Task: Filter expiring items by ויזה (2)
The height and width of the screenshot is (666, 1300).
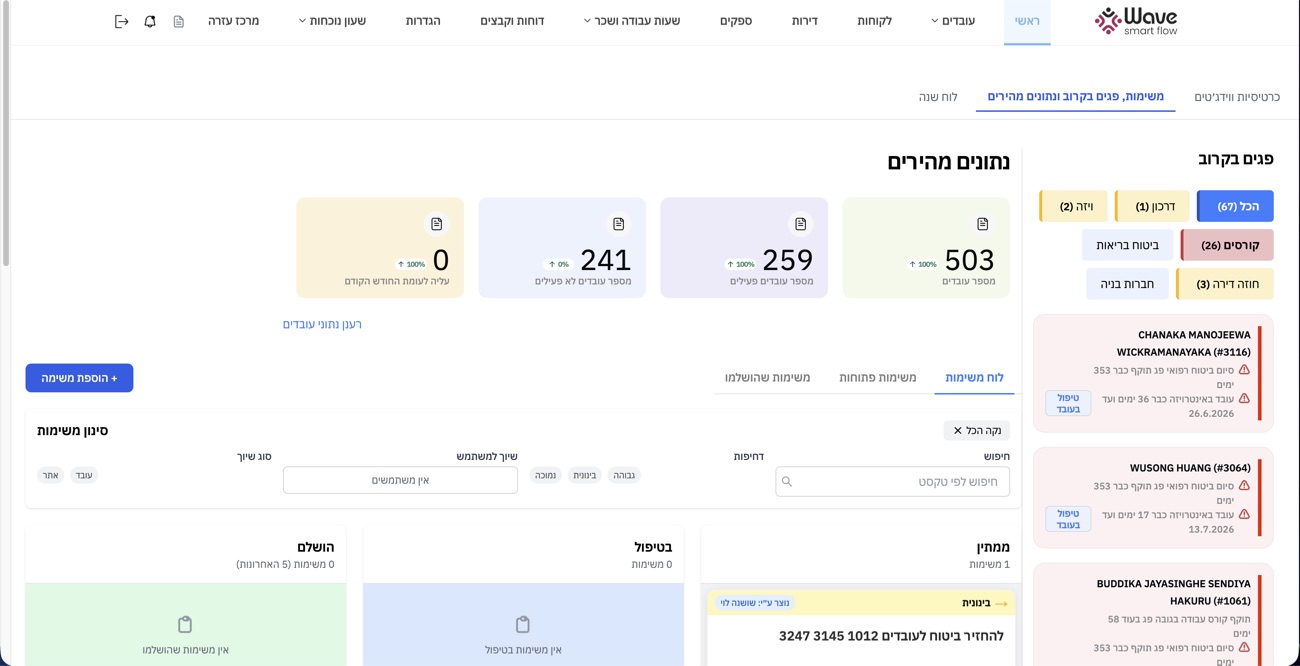Action: click(x=1073, y=206)
